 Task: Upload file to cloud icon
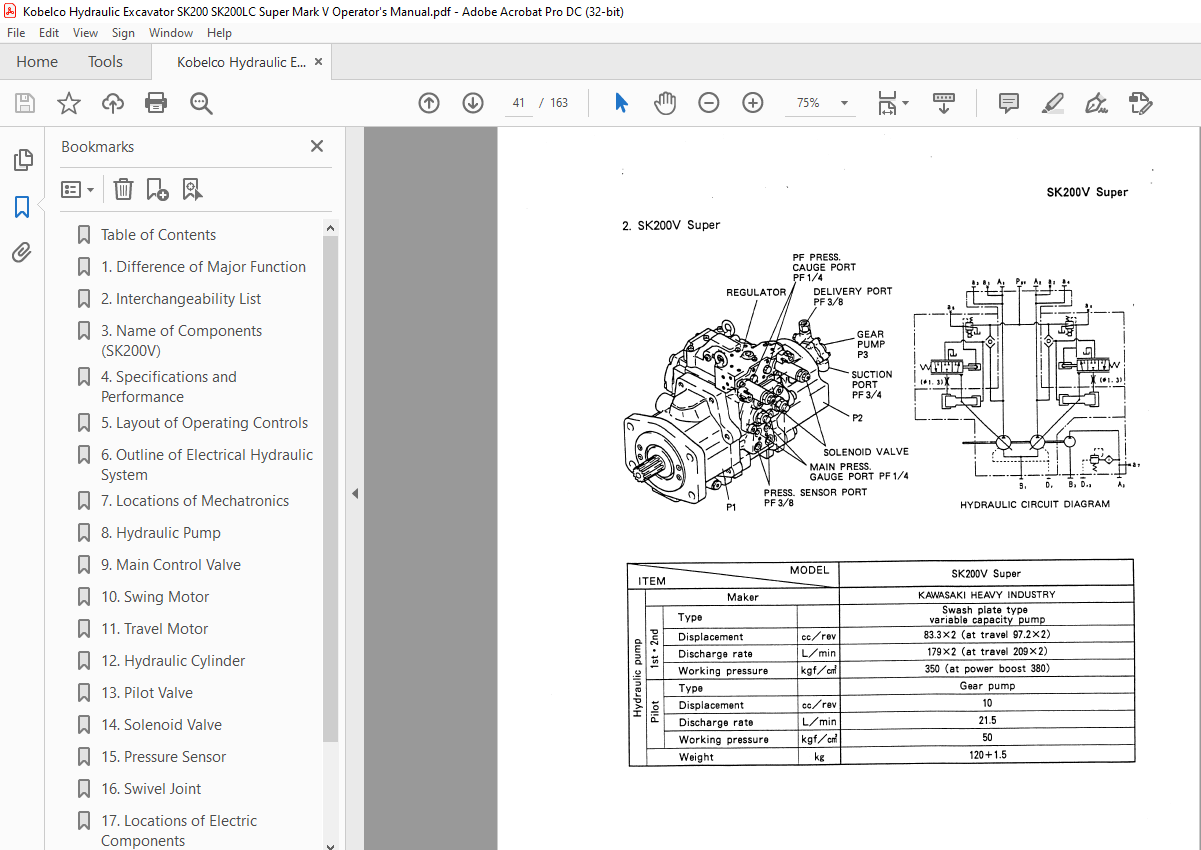click(x=112, y=103)
